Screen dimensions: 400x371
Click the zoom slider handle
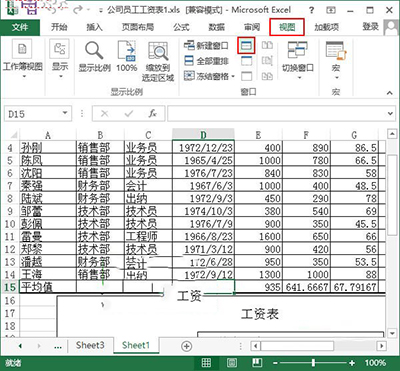pos(313,363)
